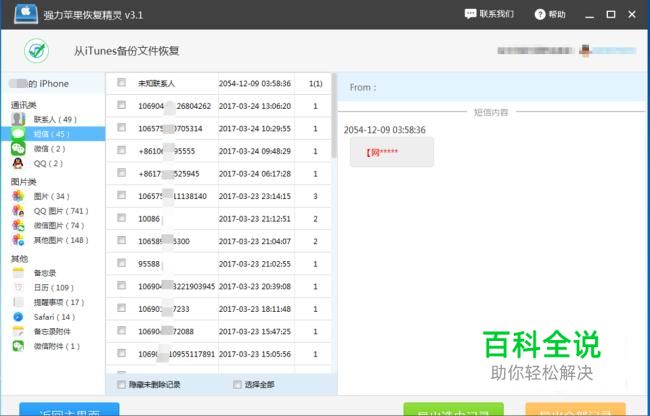Click count 3 in 23:14:15 row

tap(315, 196)
